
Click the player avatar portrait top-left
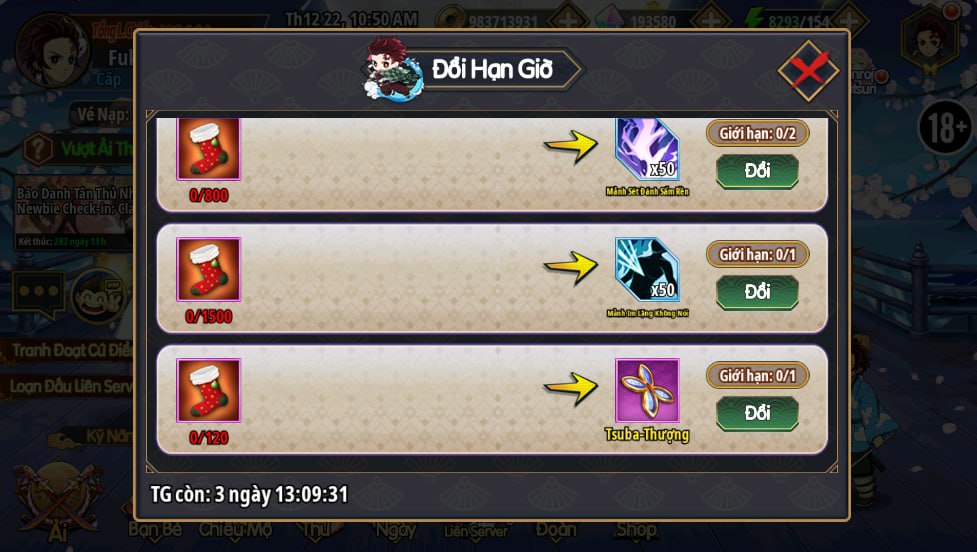[x=52, y=52]
